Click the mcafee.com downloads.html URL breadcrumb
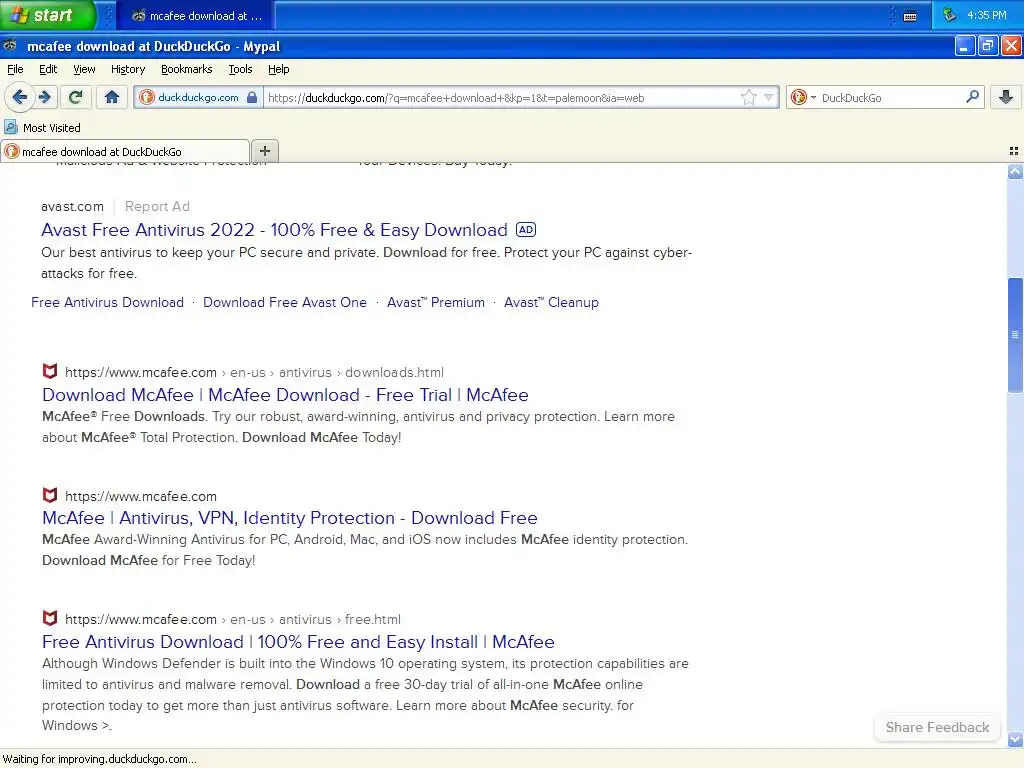Screen dimensions: 1024x768 [x=254, y=372]
